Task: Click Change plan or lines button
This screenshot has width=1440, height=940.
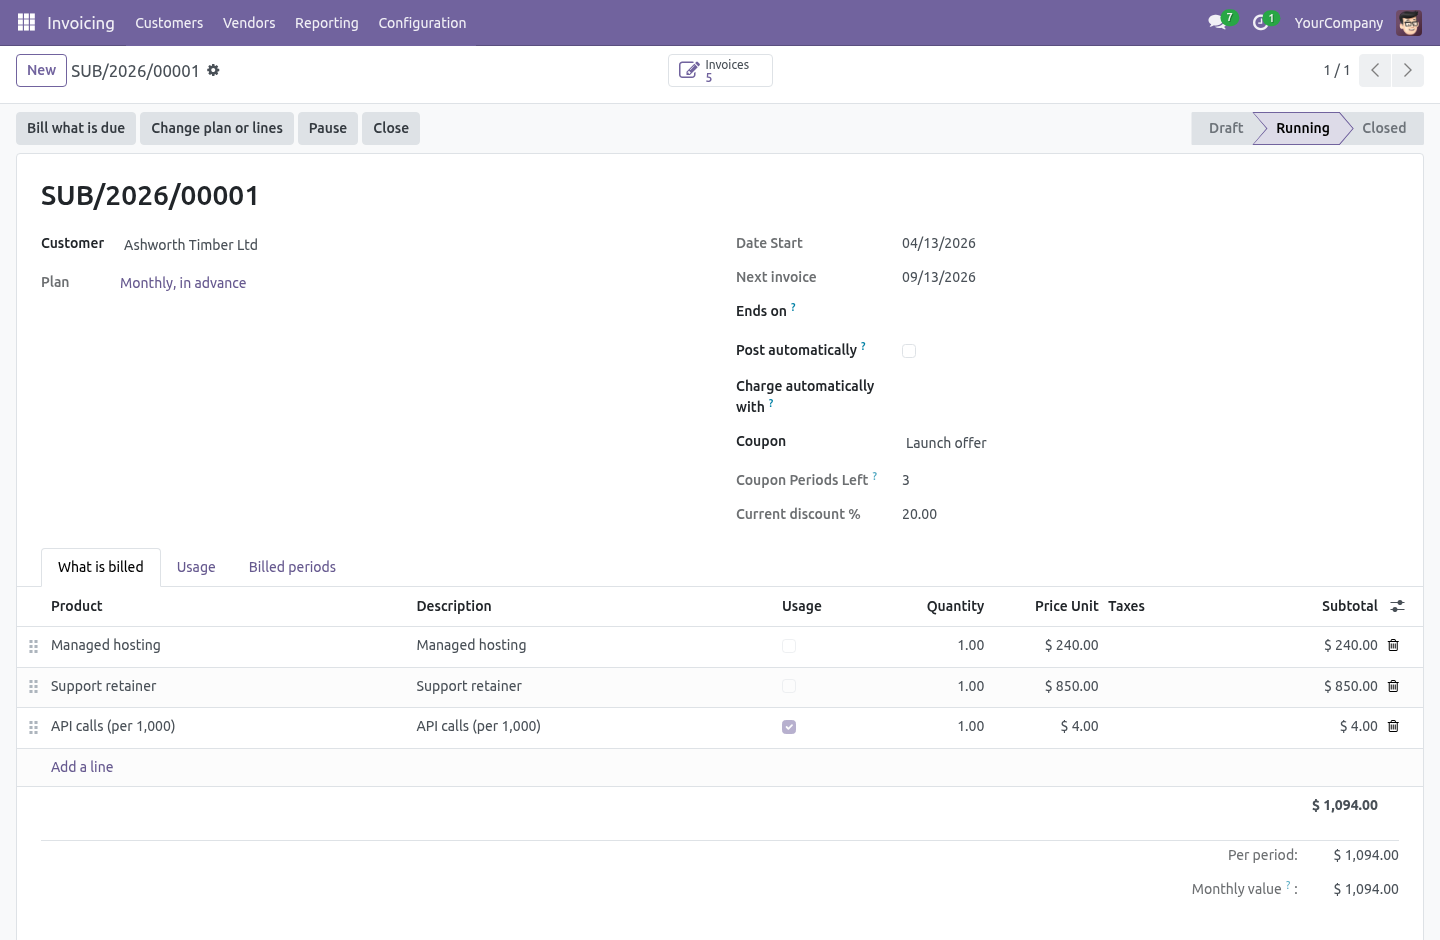Action: click(x=217, y=128)
